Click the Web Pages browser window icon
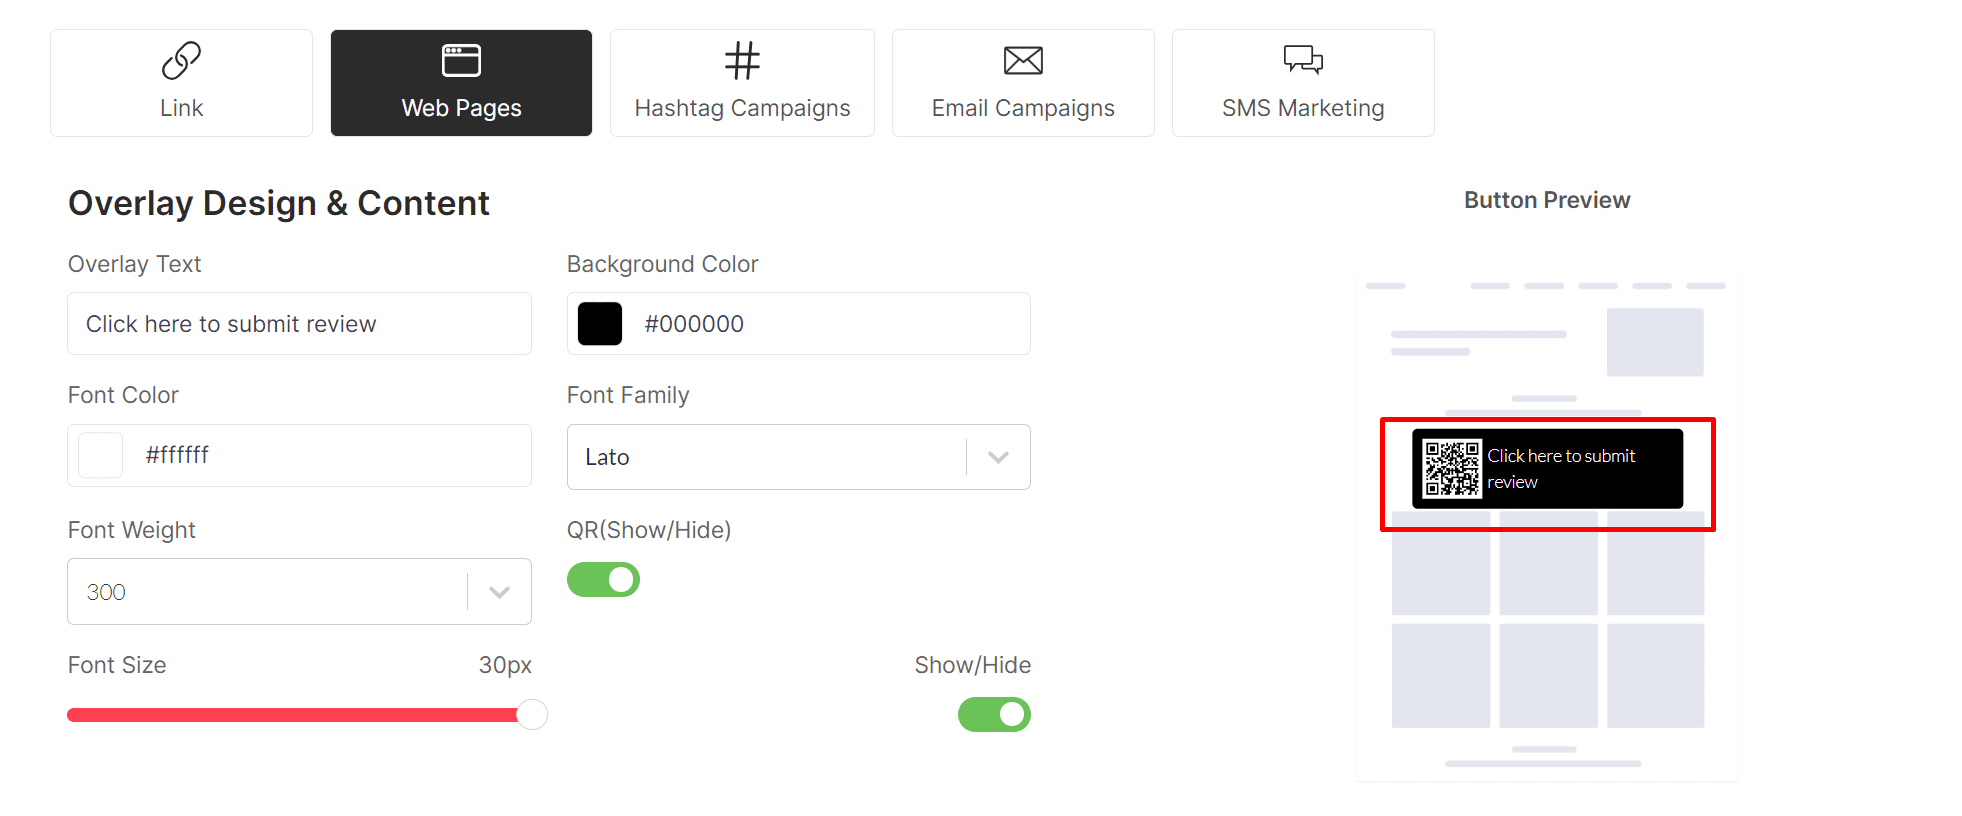Image resolution: width=1962 pixels, height=816 pixels. coord(461,60)
